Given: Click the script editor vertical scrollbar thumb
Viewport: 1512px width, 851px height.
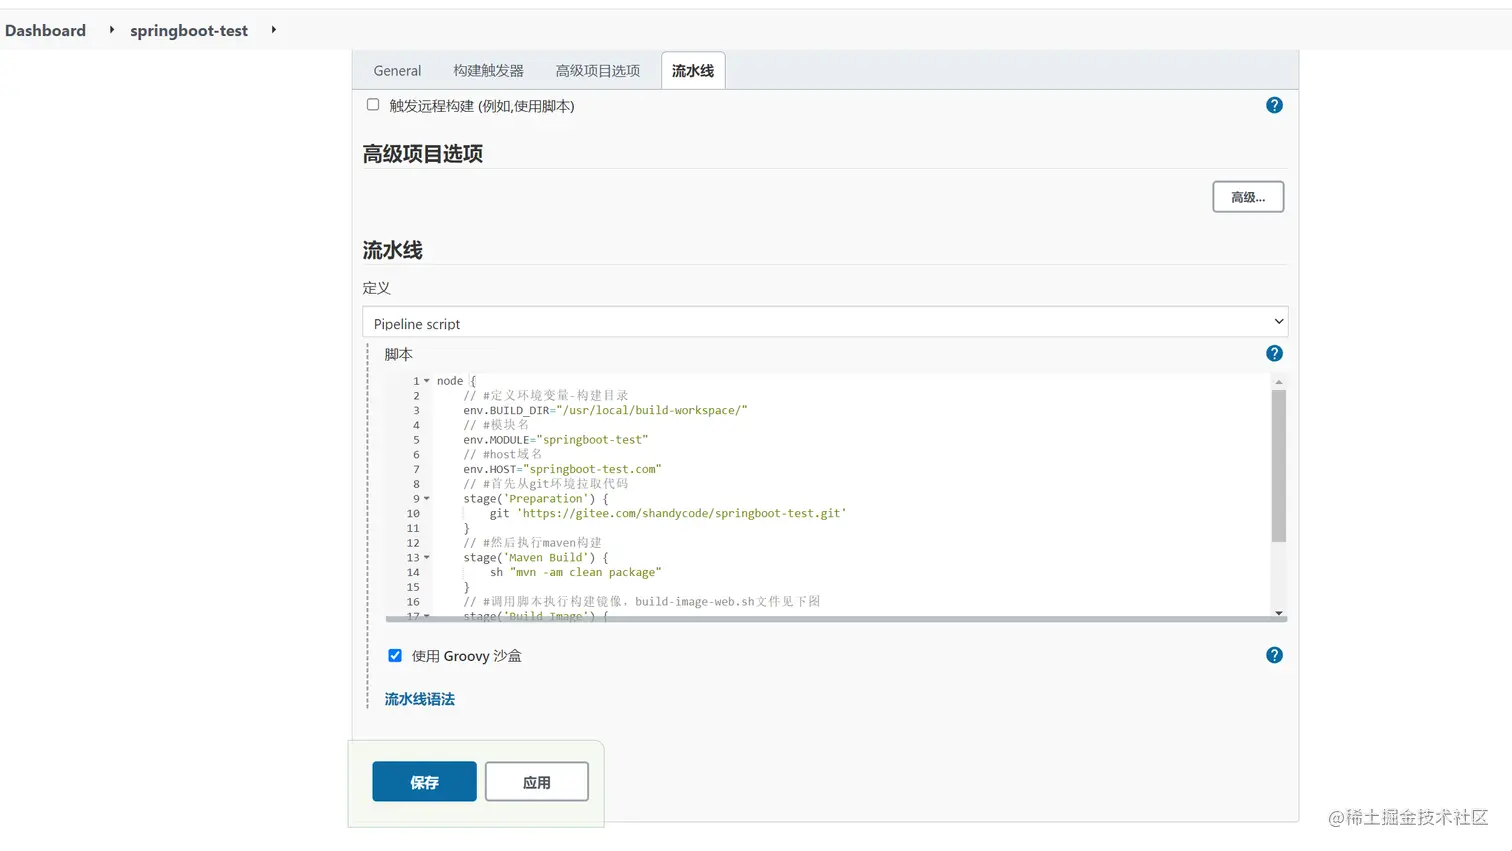Looking at the screenshot, I should click(1279, 466).
